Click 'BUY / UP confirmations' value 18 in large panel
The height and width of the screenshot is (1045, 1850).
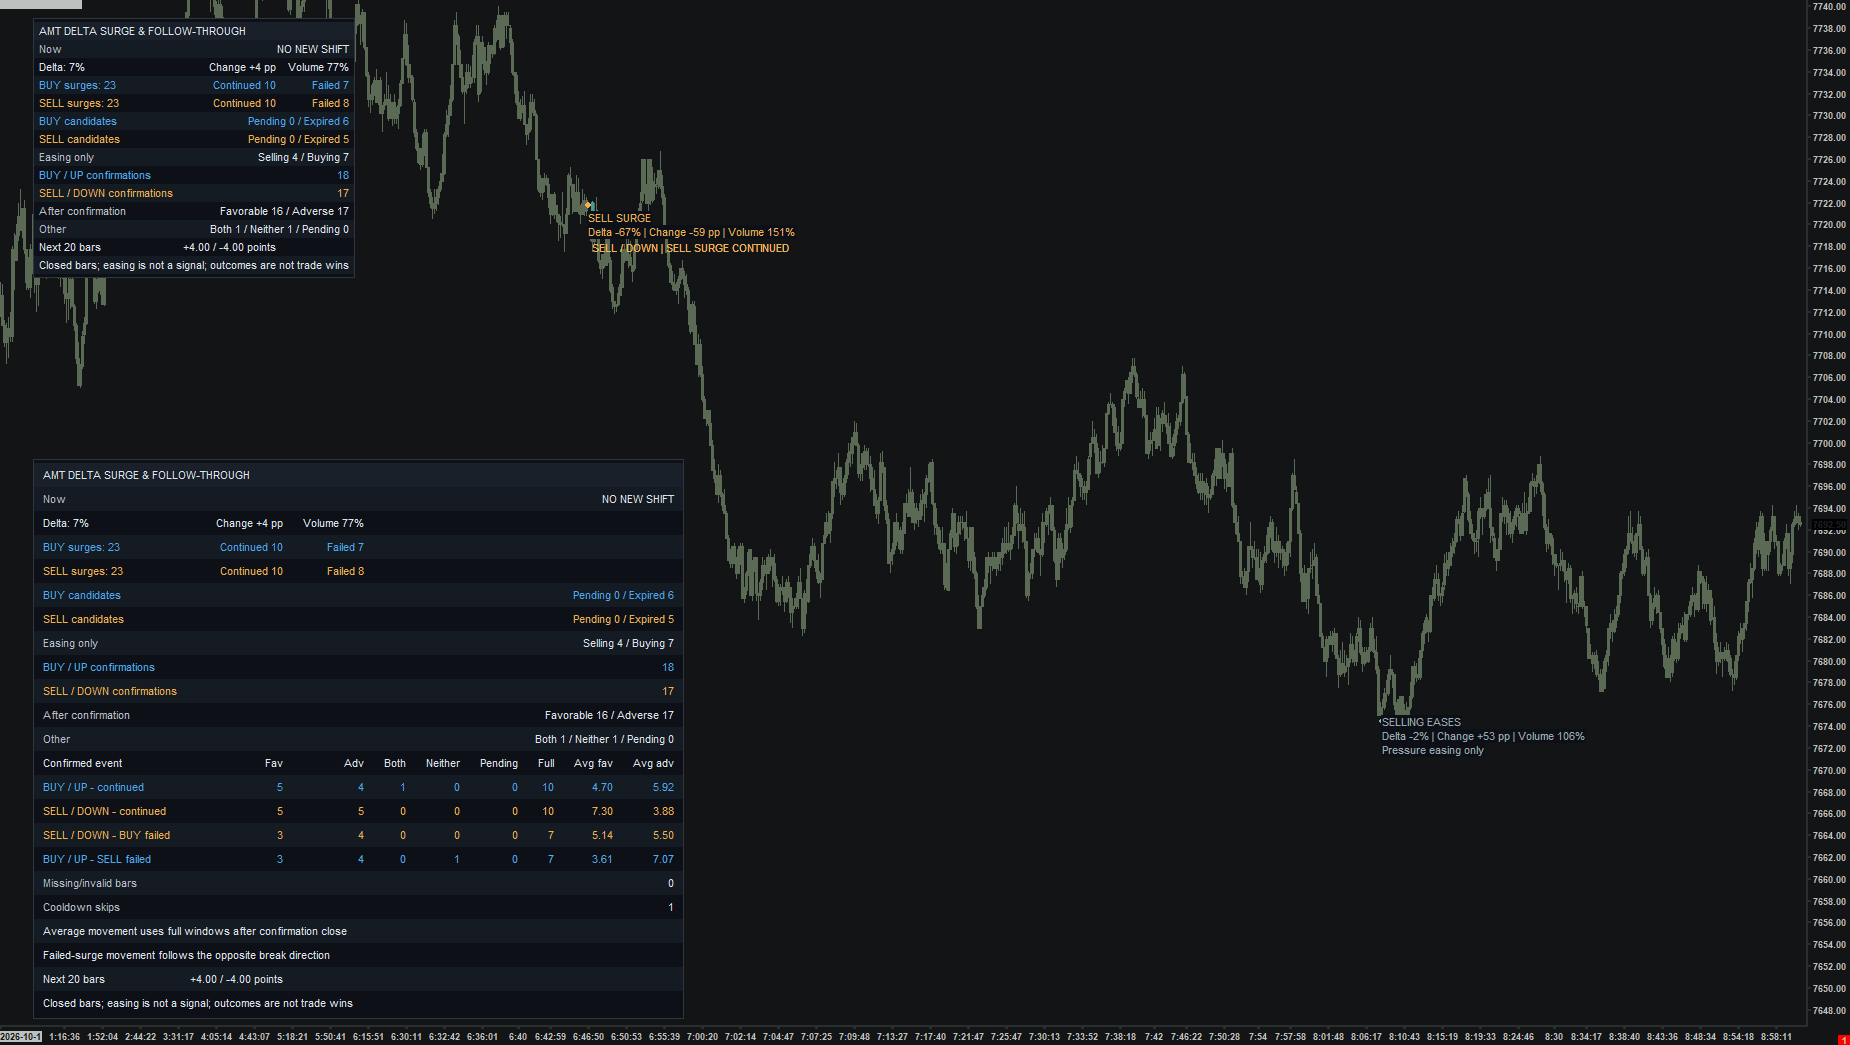[x=668, y=667]
